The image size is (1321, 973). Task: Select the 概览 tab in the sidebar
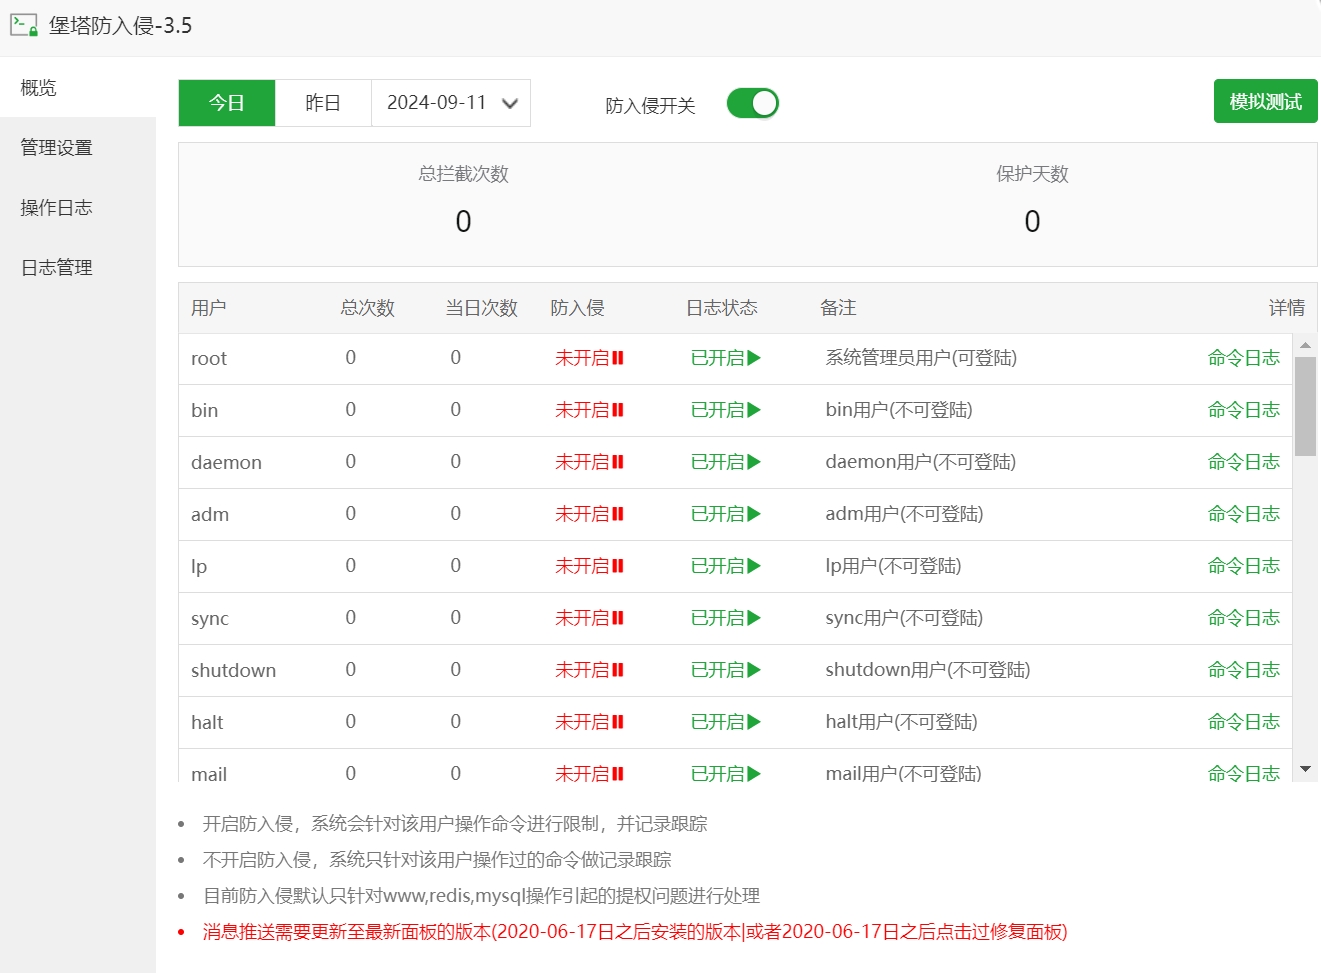38,87
